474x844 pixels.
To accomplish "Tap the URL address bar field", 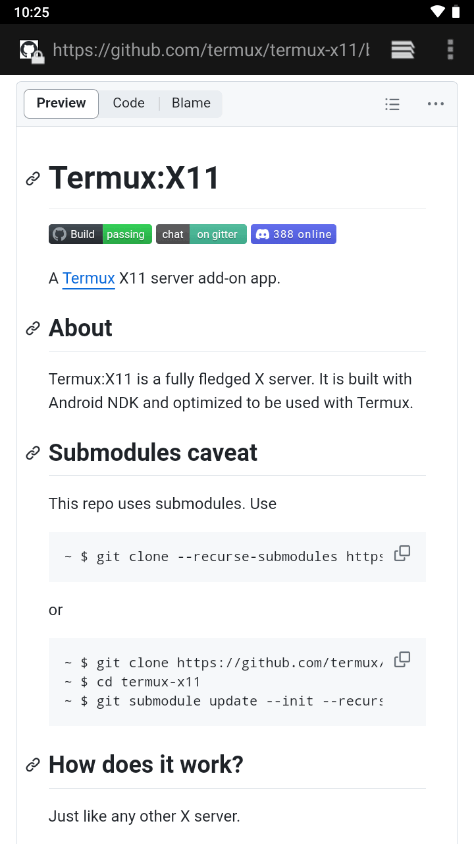I will point(211,50).
